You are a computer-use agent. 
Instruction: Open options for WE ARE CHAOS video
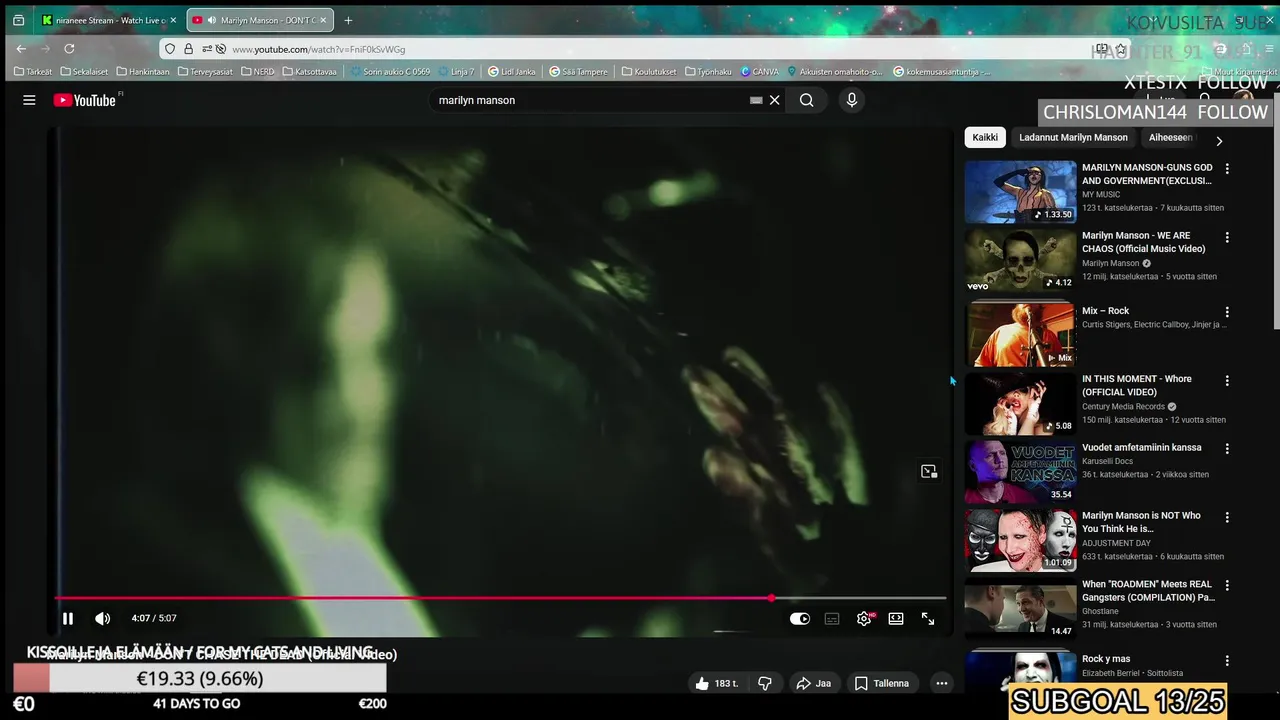pos(1227,237)
